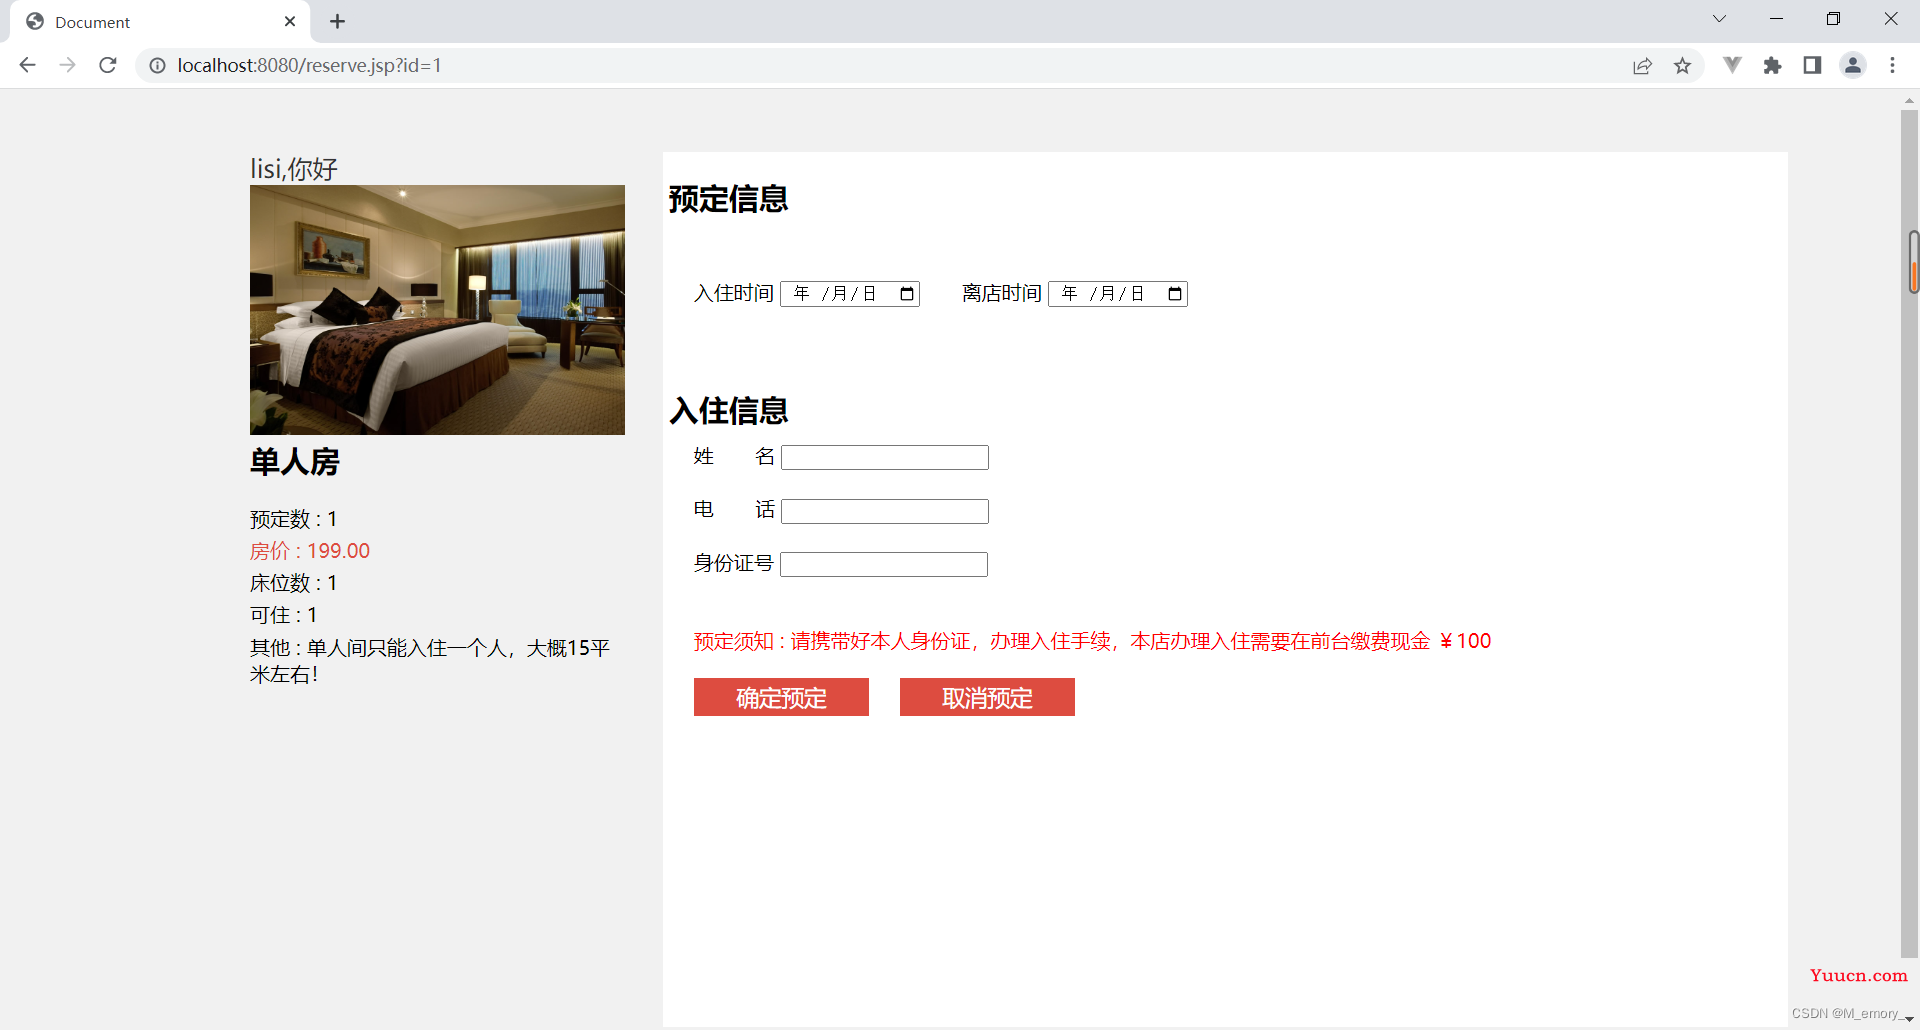Bookmark this page with the star icon
1920x1030 pixels.
[1682, 66]
